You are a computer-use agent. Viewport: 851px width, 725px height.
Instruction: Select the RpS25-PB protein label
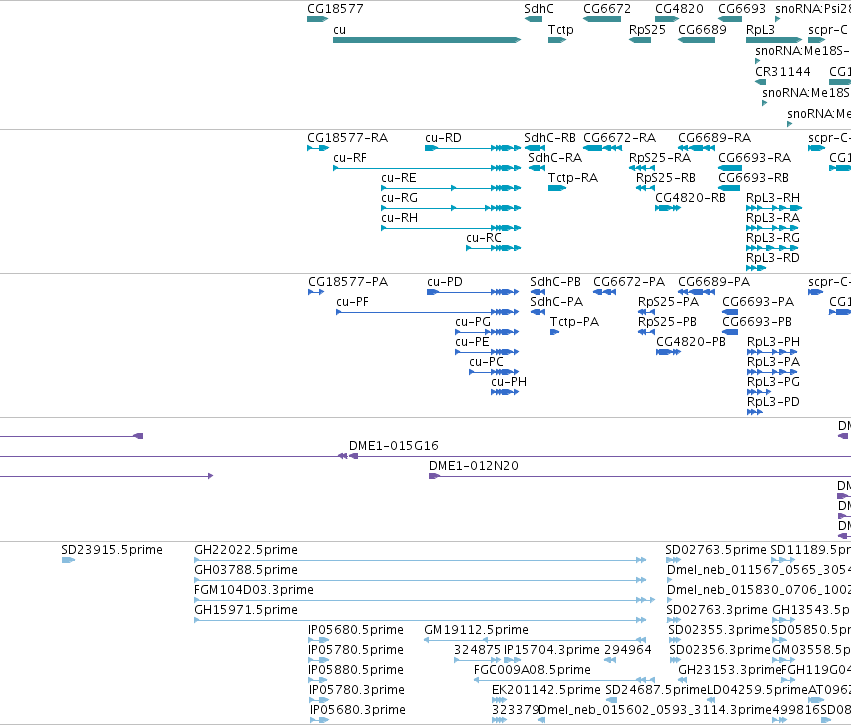(667, 322)
